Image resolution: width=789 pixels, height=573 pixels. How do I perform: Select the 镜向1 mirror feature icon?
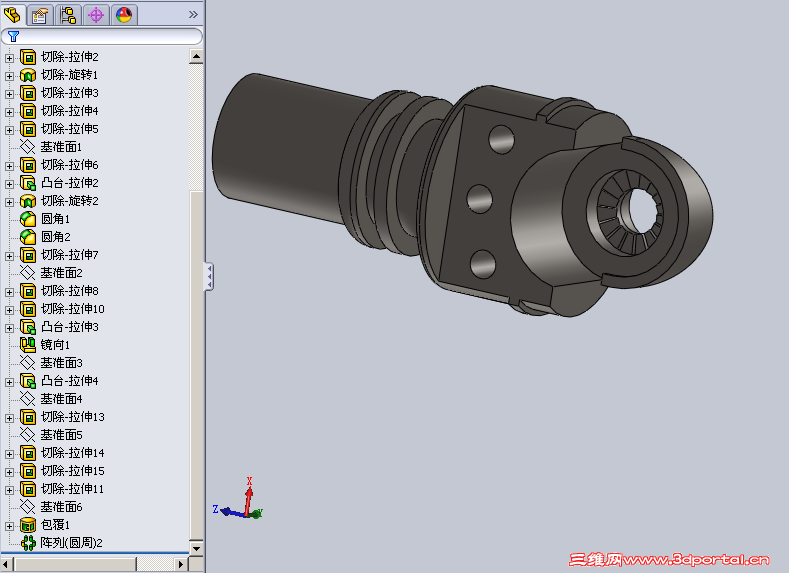28,345
